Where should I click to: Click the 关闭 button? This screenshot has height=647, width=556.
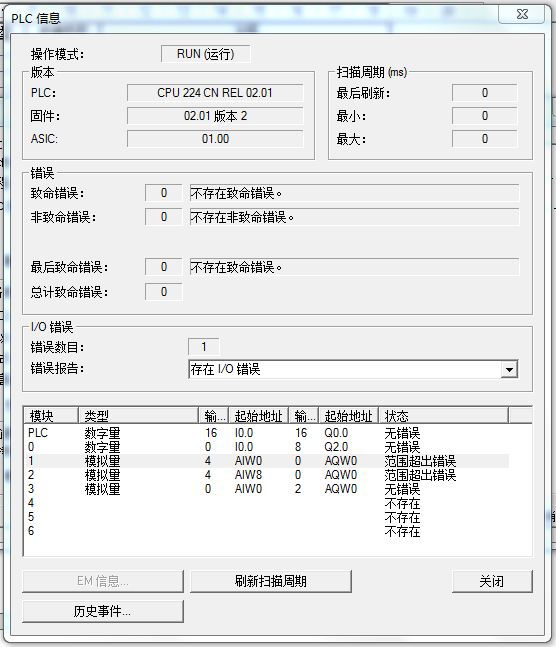492,581
